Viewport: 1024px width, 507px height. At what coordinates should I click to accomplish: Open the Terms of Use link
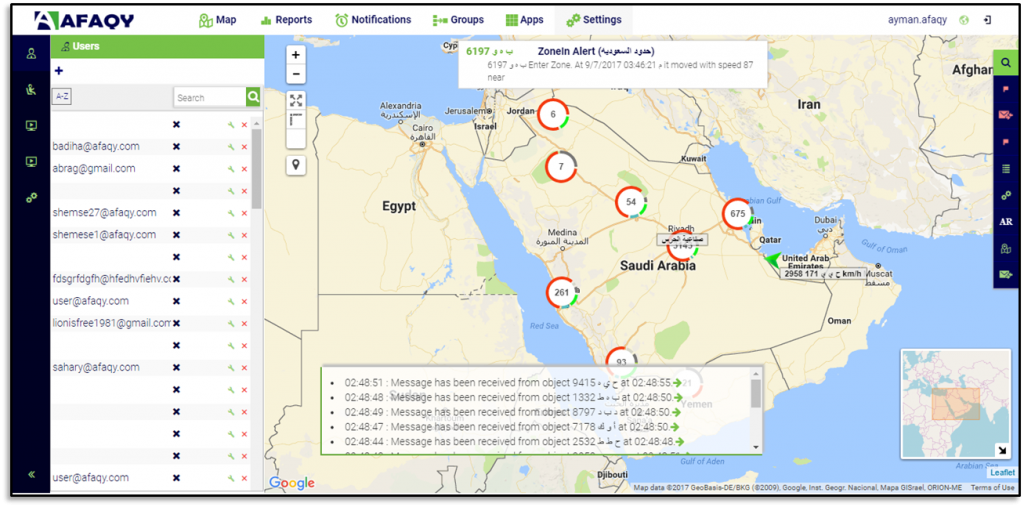[x=992, y=487]
